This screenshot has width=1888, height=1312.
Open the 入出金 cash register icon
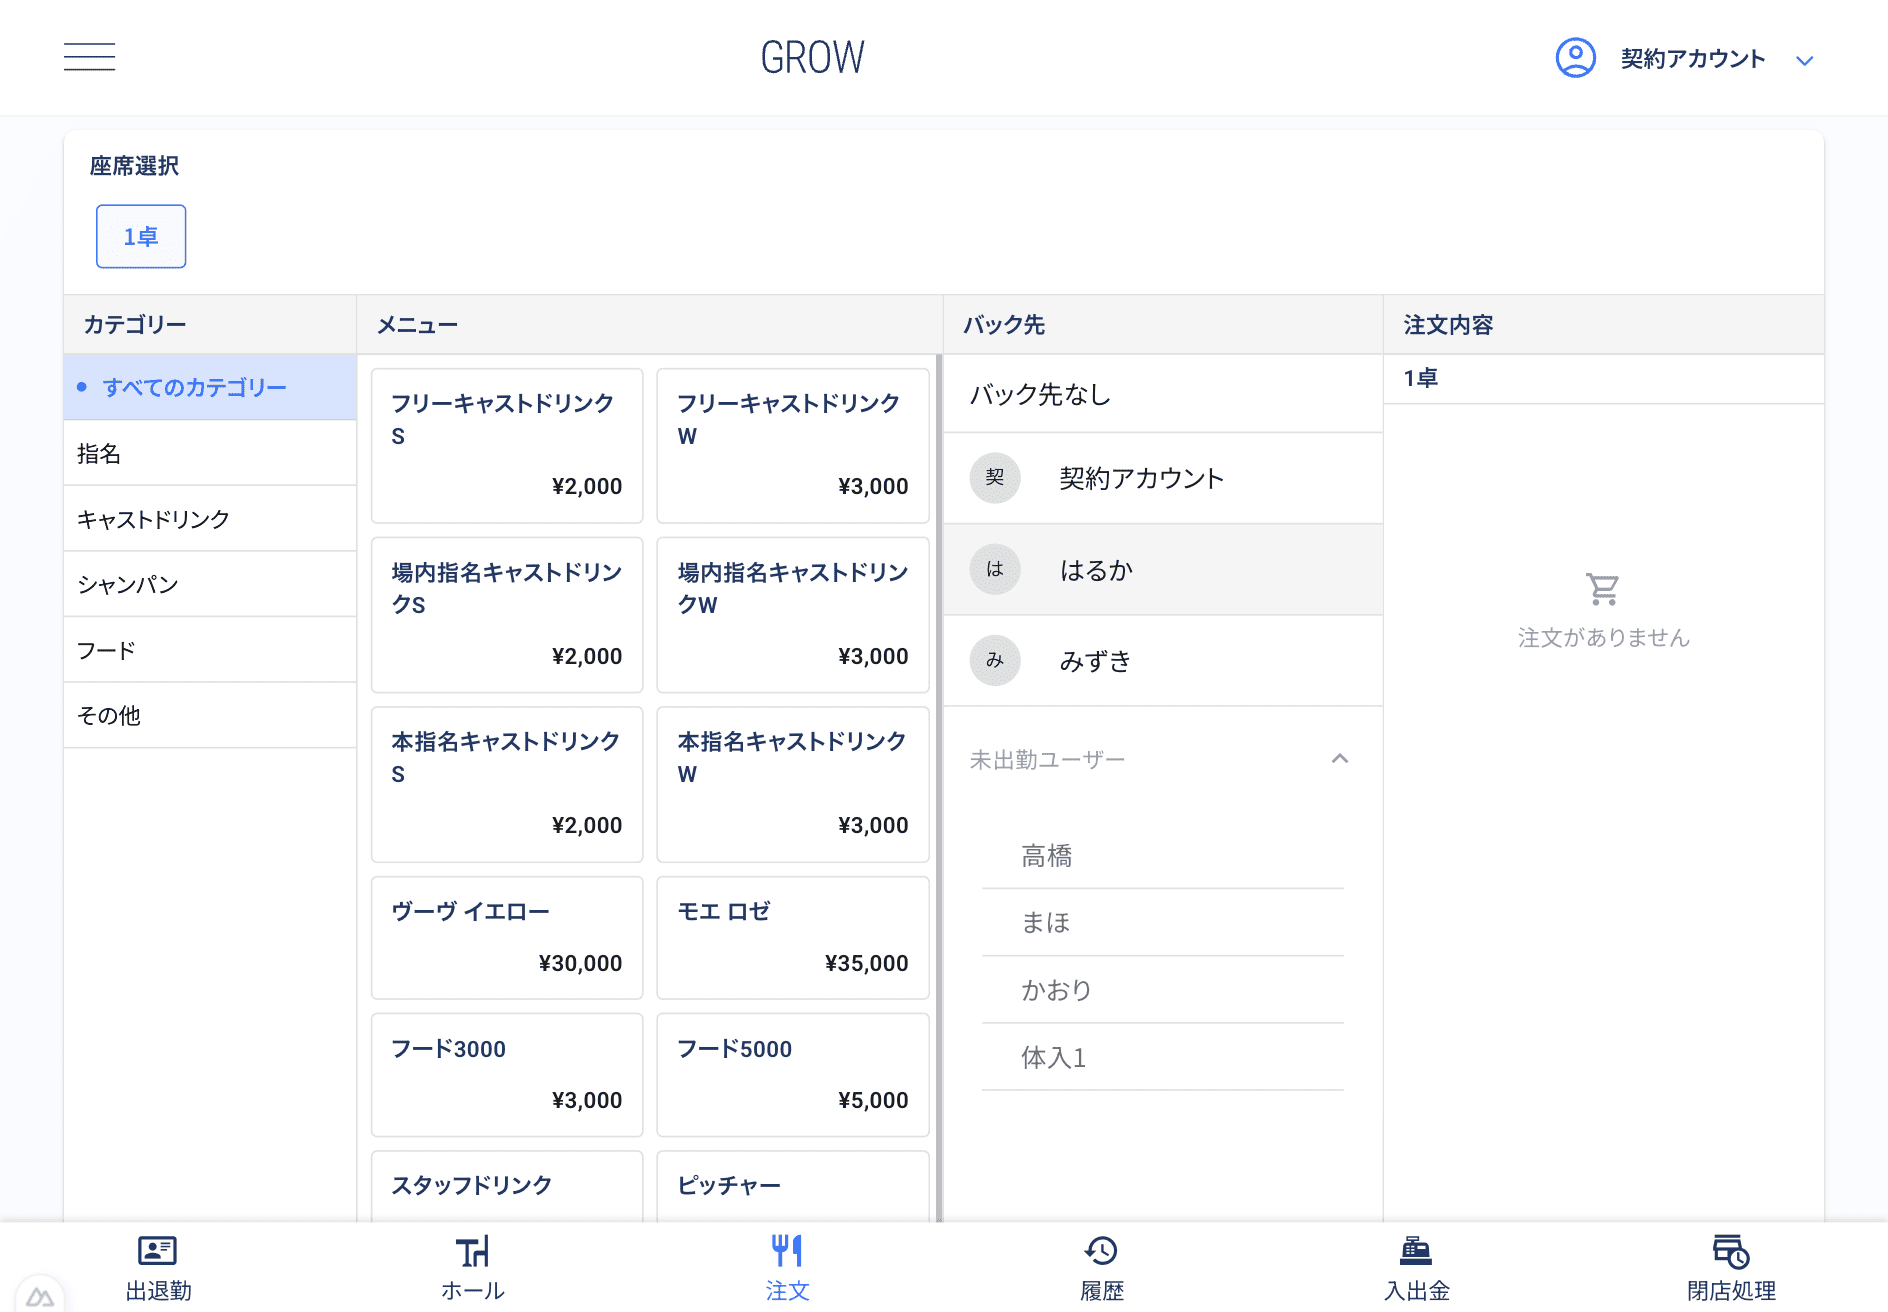[x=1416, y=1251]
